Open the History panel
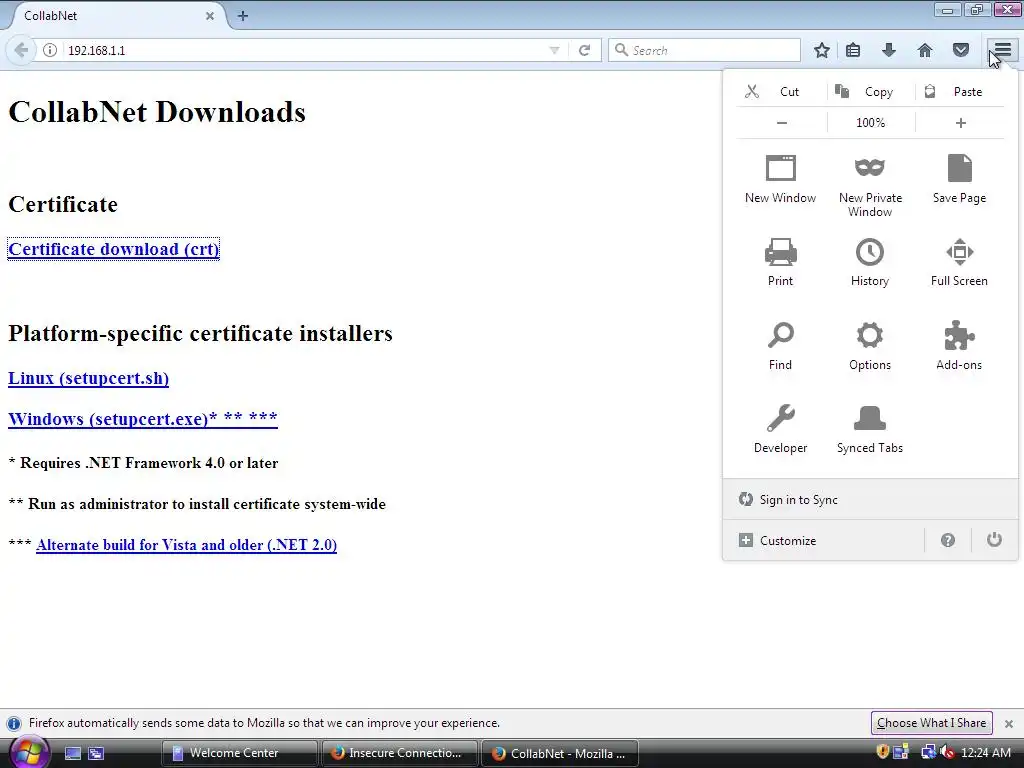This screenshot has height=768, width=1024. click(x=870, y=262)
